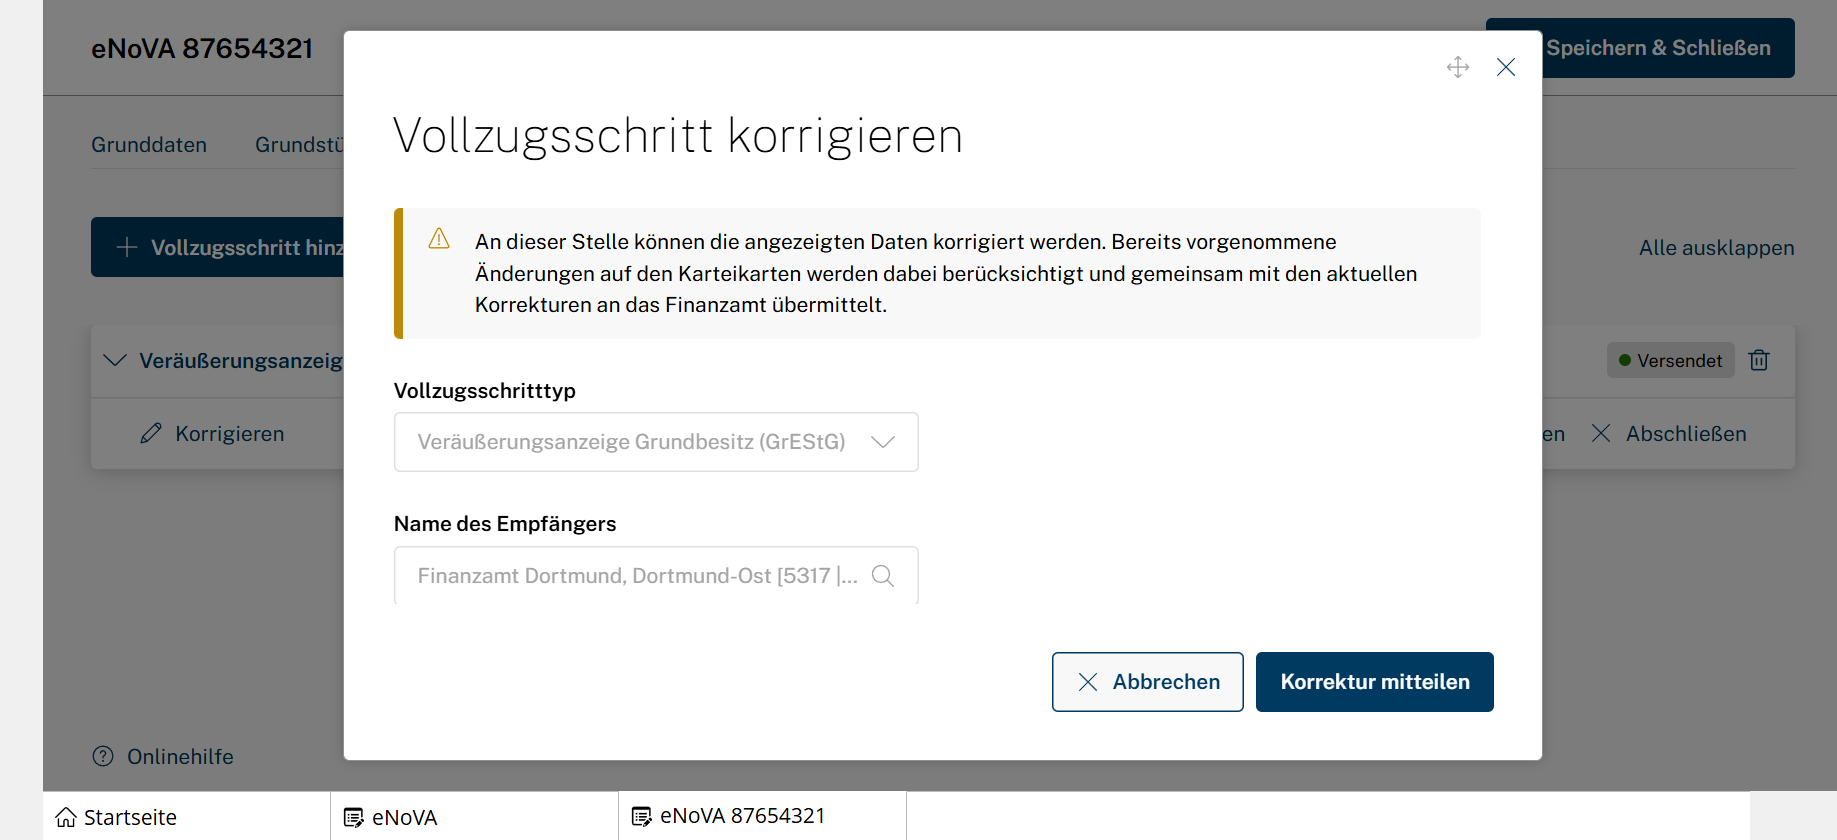Click the Abbrechen button
This screenshot has height=840, width=1837.
(x=1147, y=682)
